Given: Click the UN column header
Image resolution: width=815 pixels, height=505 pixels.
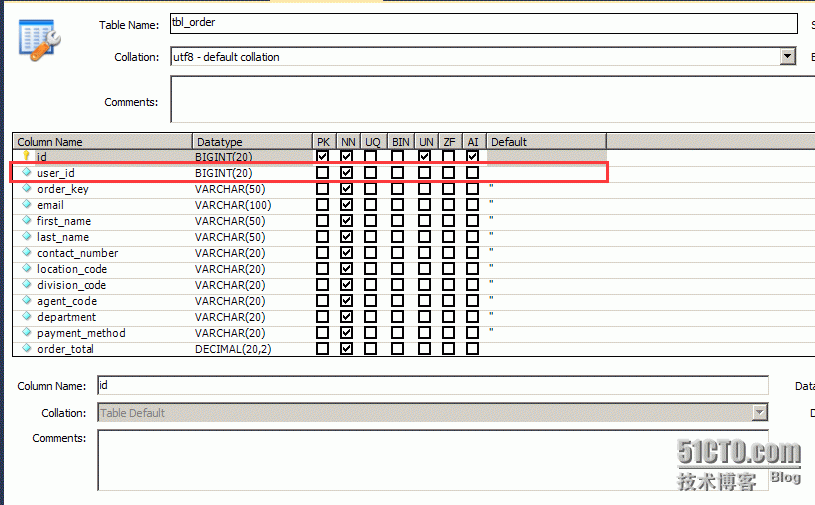Looking at the screenshot, I should tap(427, 141).
